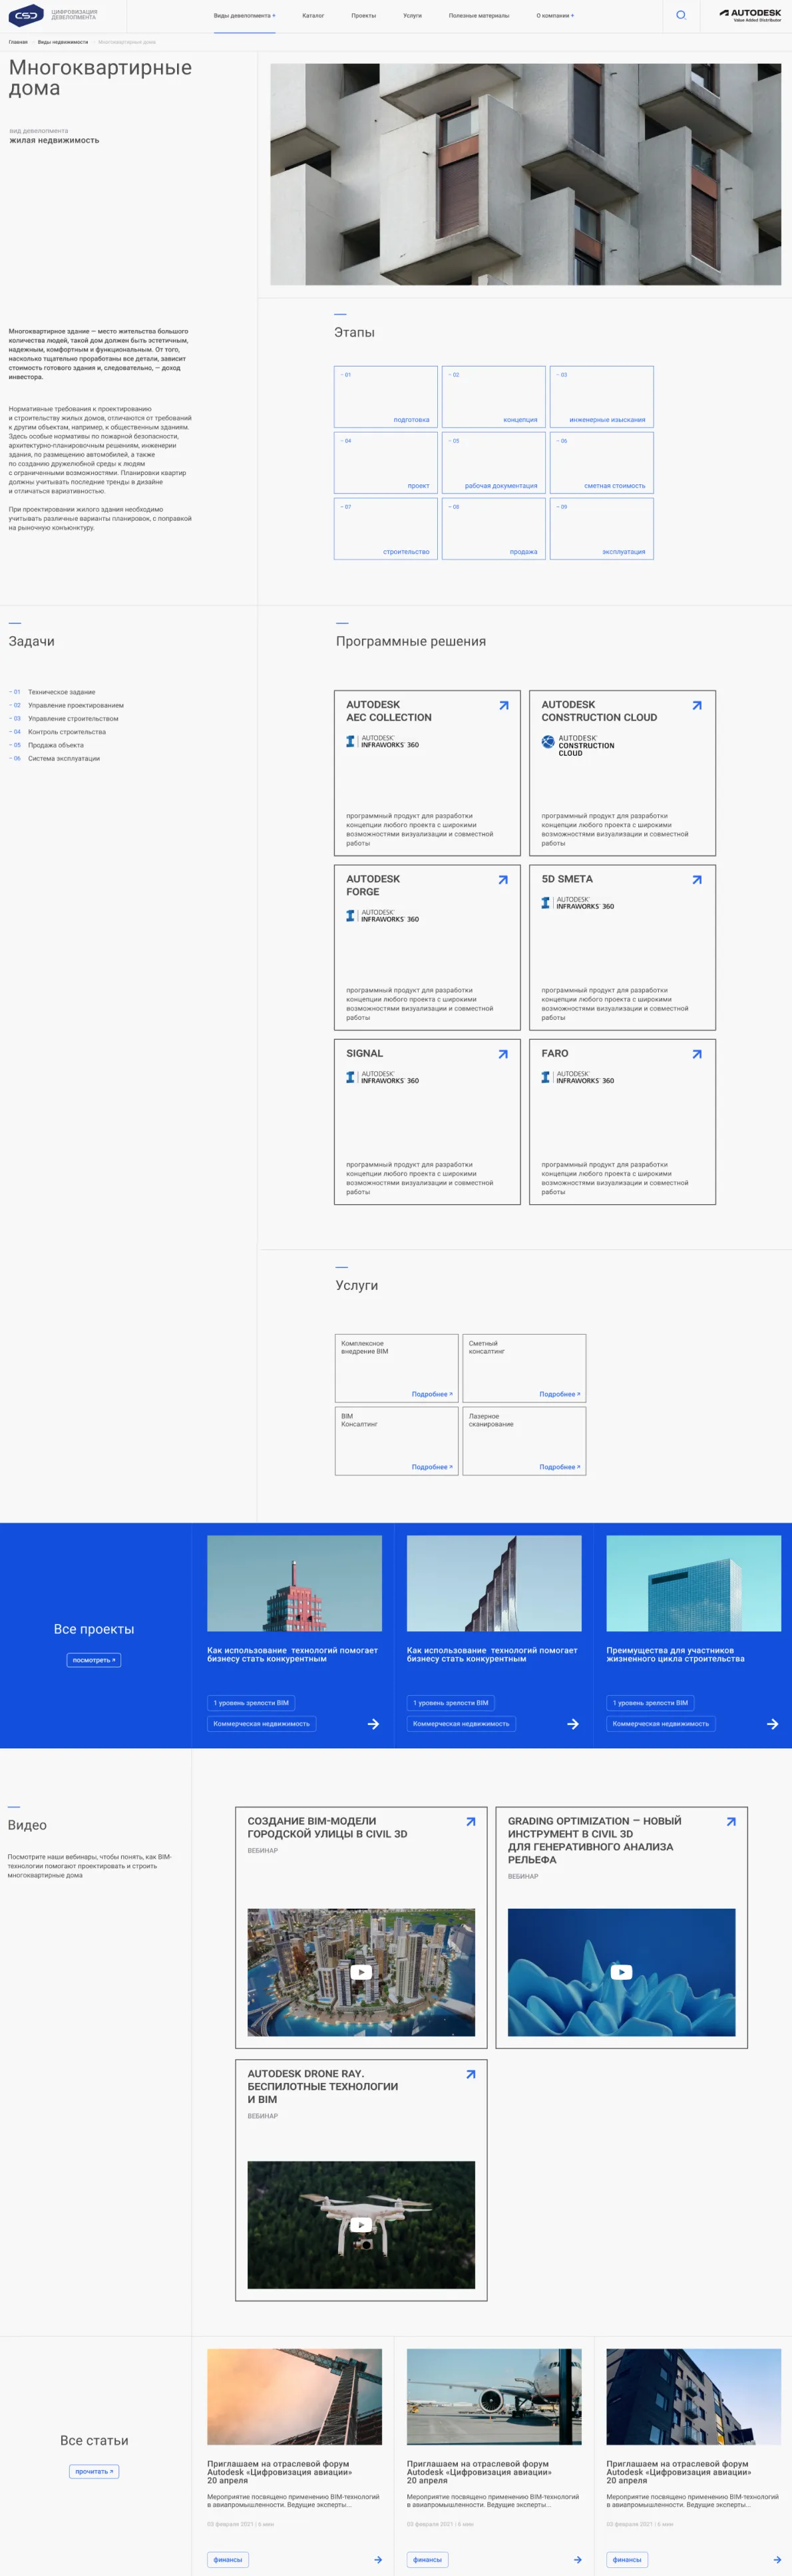Open the Autodesk AEC Collection arrow icon

503,705
